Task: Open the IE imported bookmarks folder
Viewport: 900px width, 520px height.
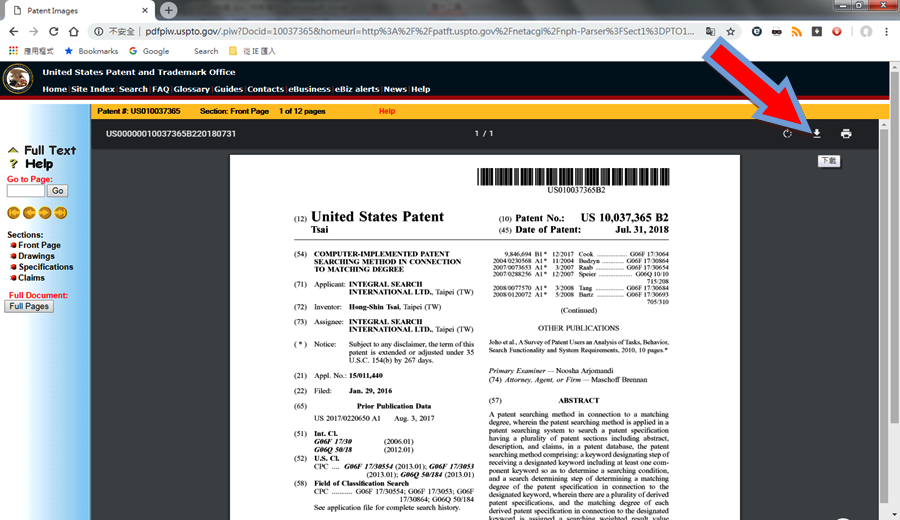Action: (x=252, y=51)
